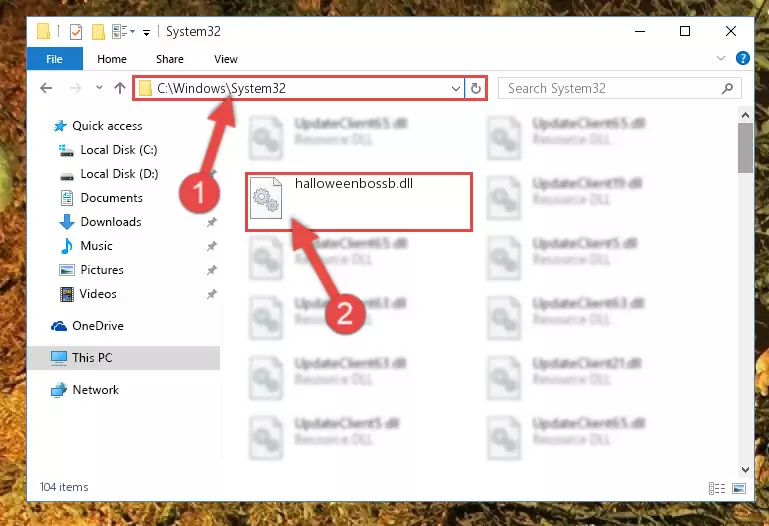This screenshot has width=769, height=526.
Task: Switch to the Home ribbon tab
Action: coord(112,59)
